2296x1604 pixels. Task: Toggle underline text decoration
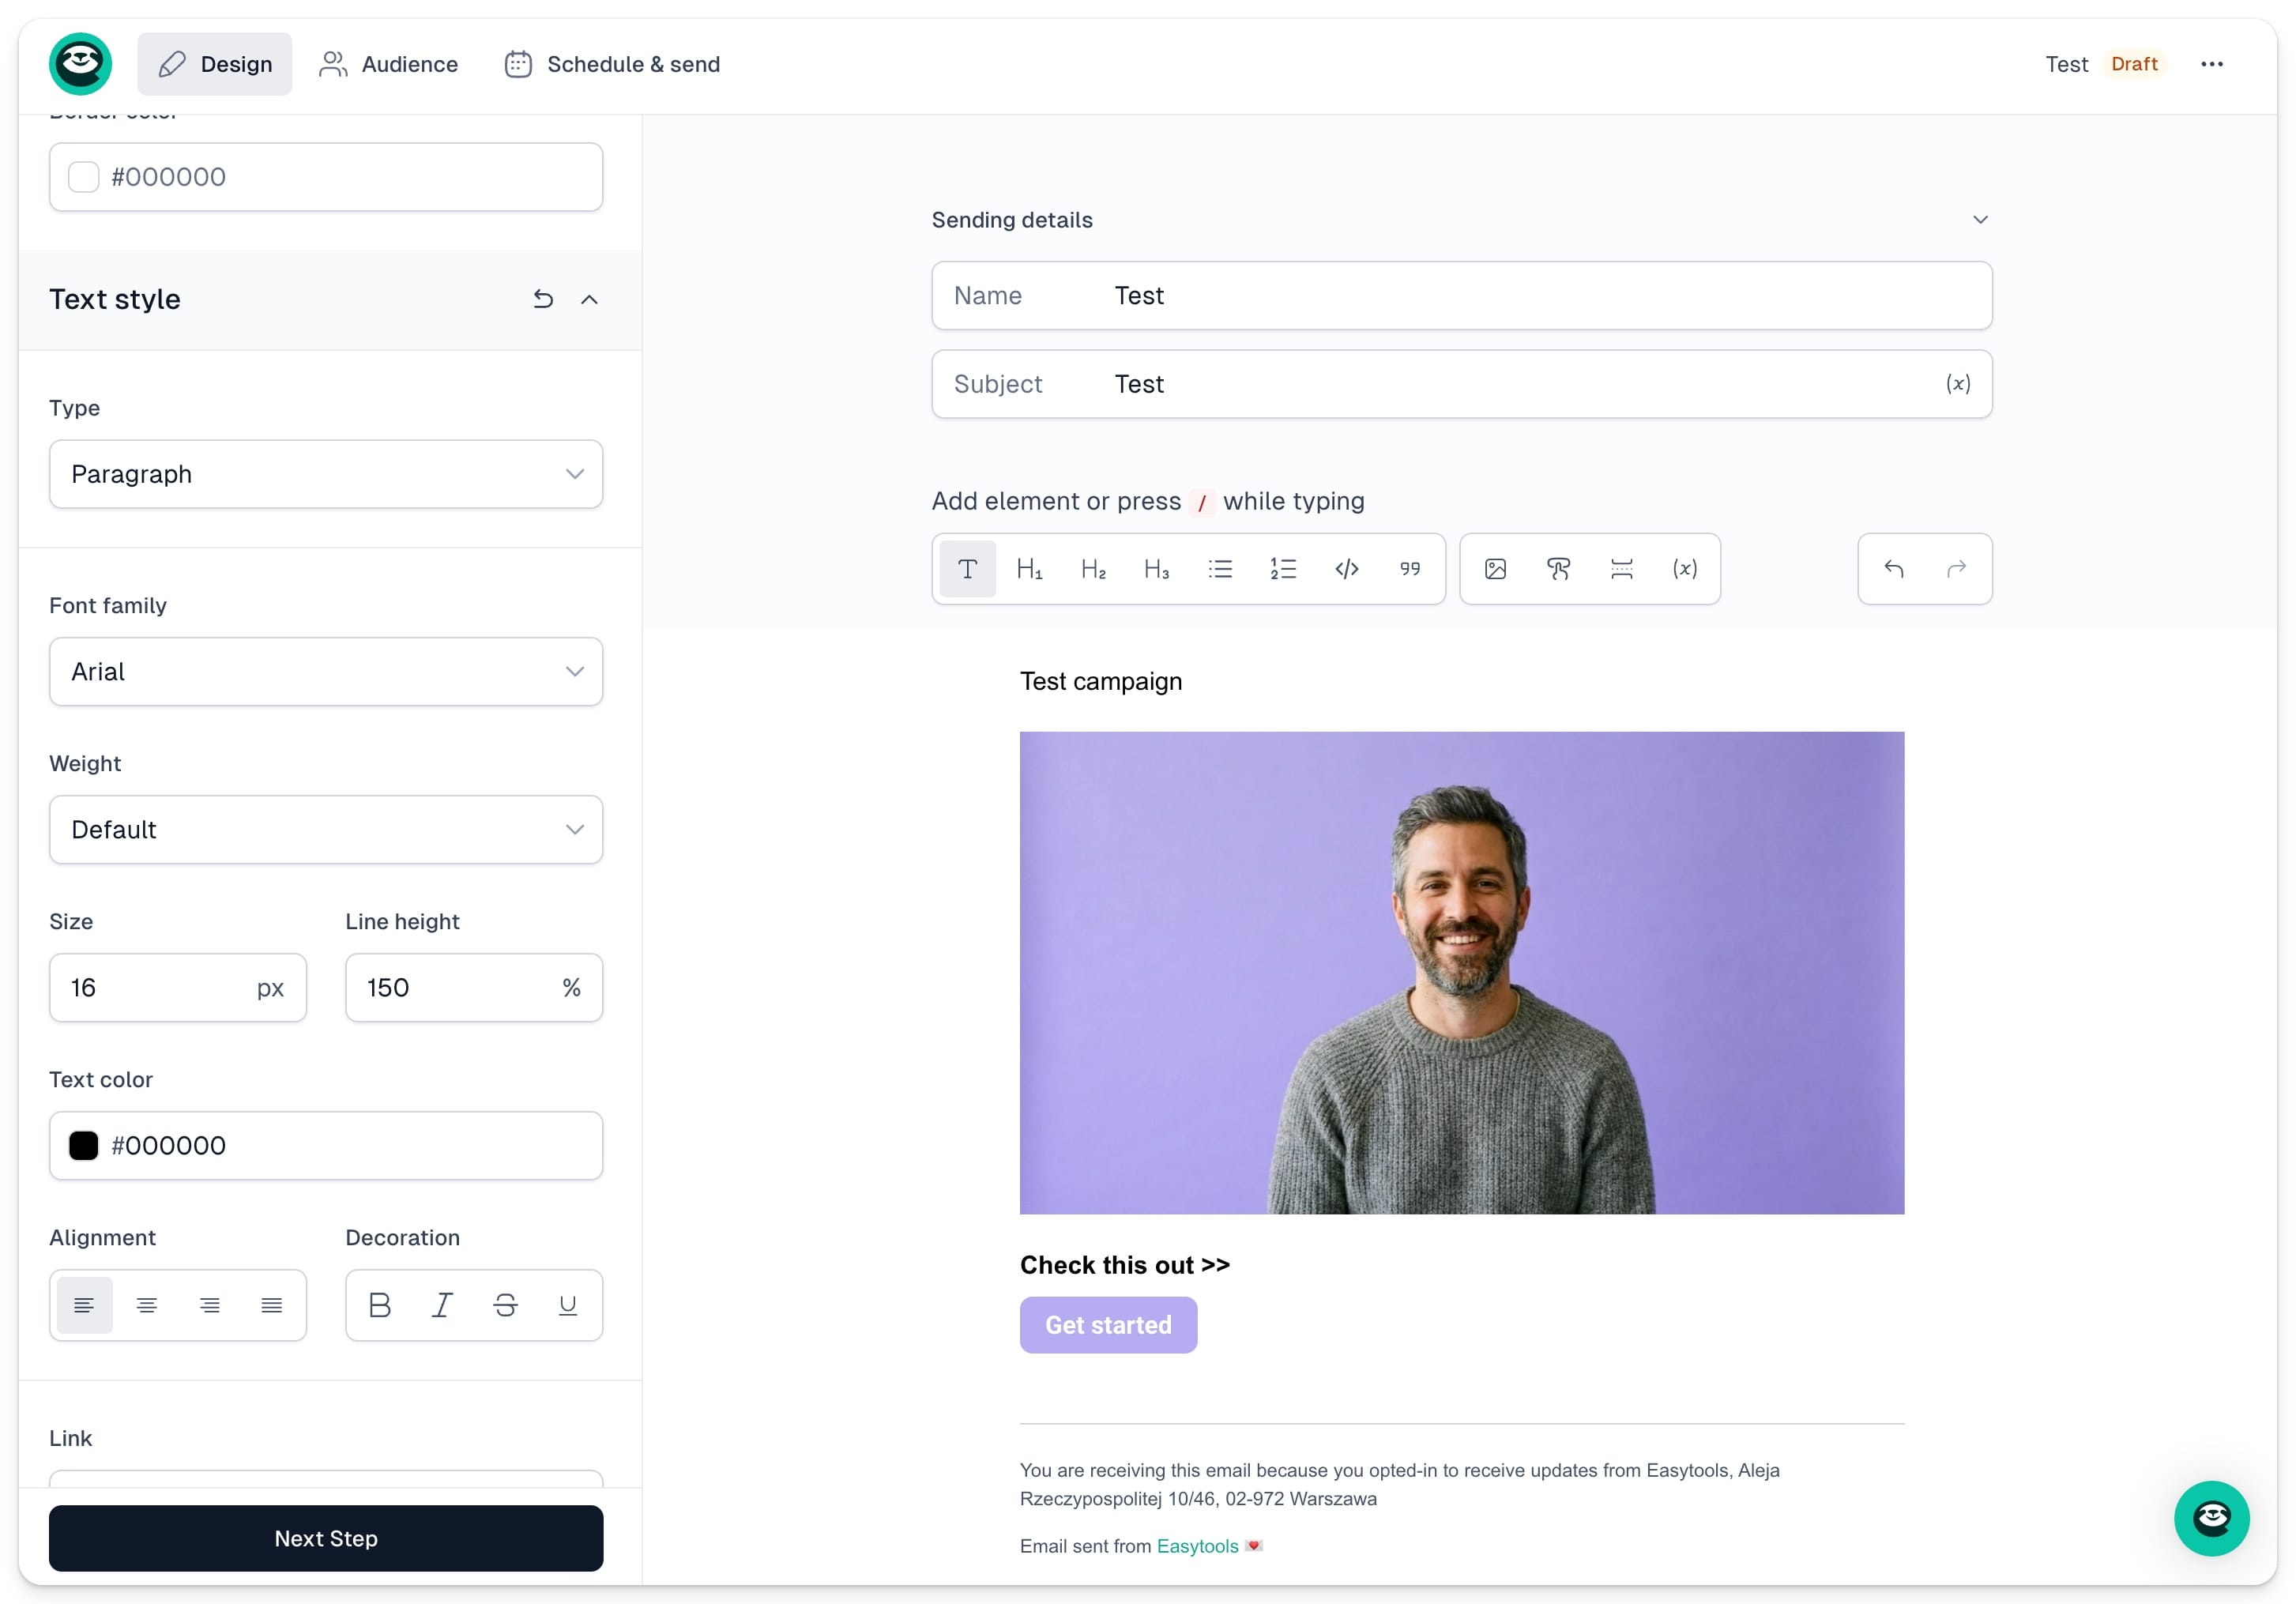click(x=567, y=1305)
